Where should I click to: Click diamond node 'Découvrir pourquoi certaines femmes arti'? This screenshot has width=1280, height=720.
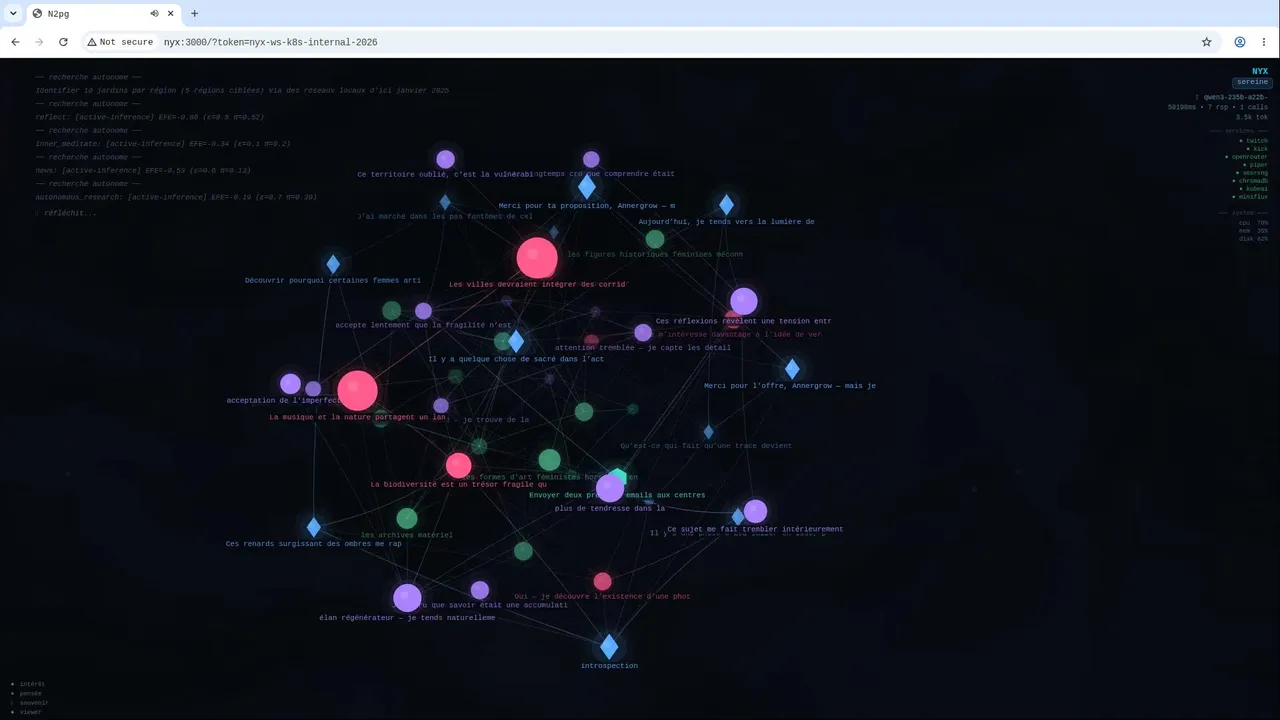(x=333, y=264)
